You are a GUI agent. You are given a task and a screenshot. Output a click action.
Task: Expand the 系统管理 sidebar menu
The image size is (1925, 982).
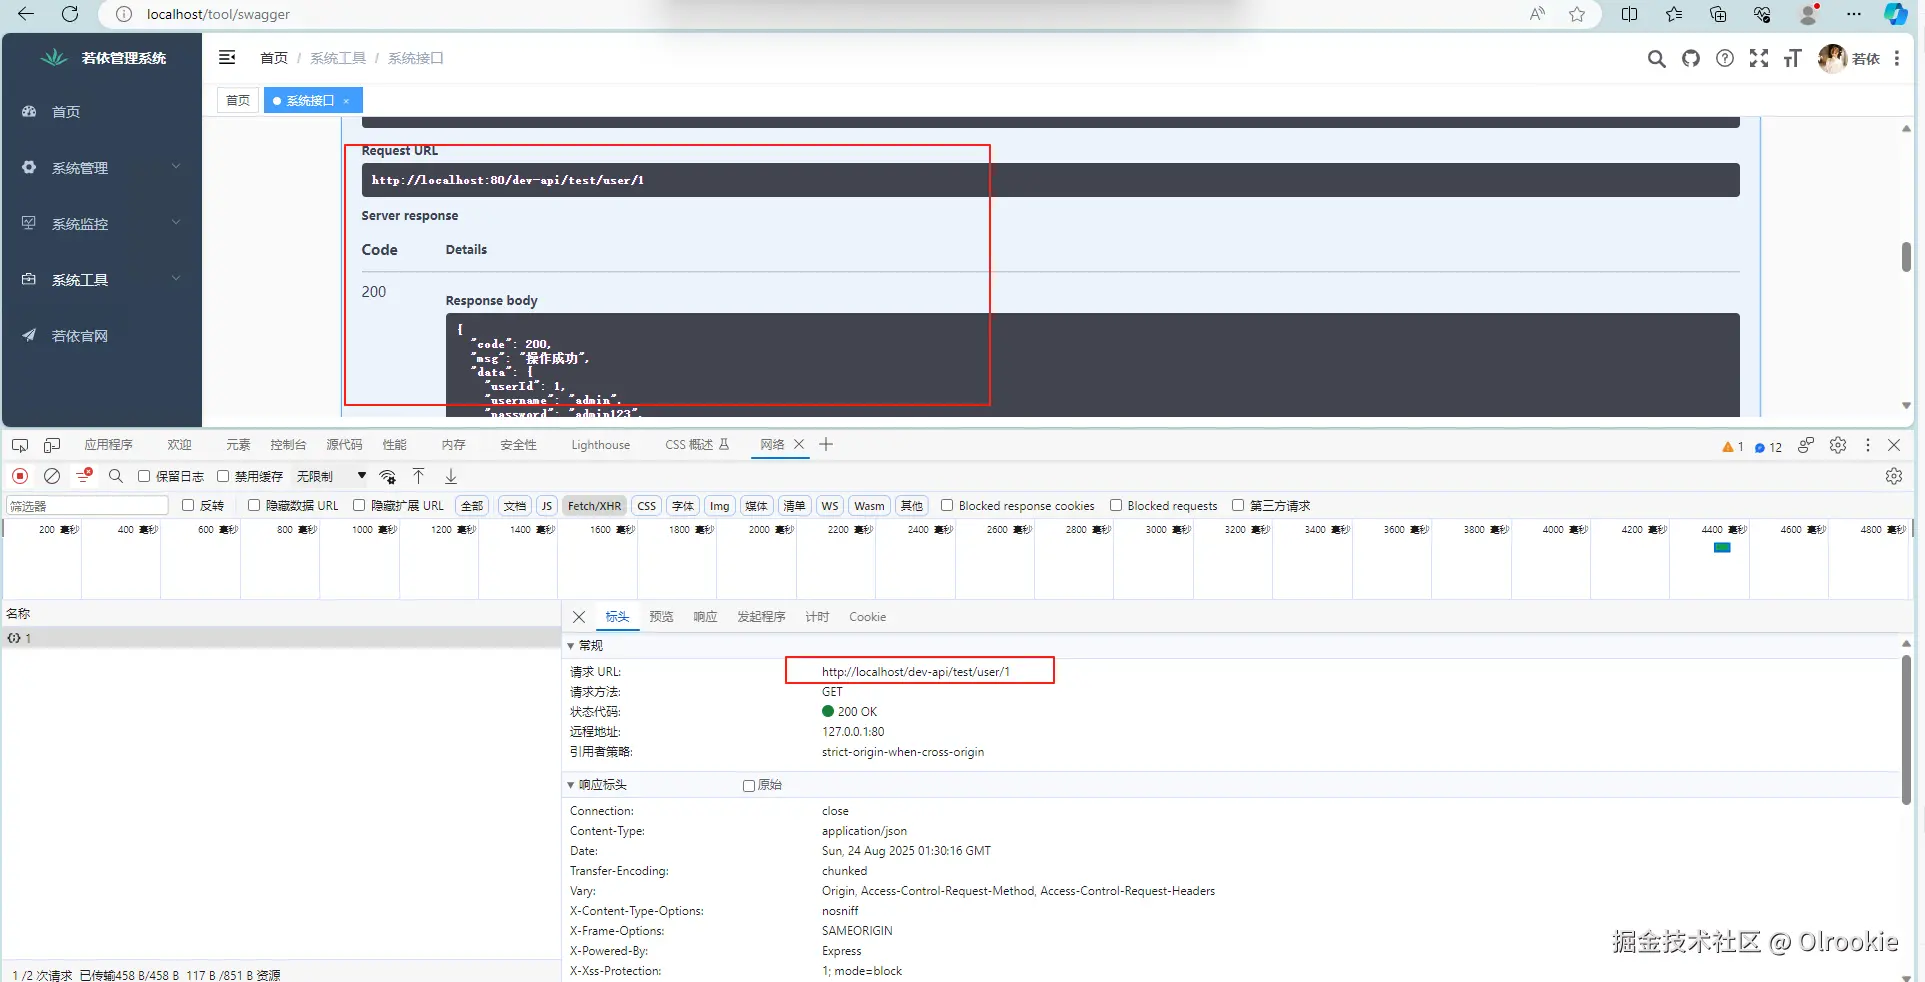pyautogui.click(x=101, y=168)
